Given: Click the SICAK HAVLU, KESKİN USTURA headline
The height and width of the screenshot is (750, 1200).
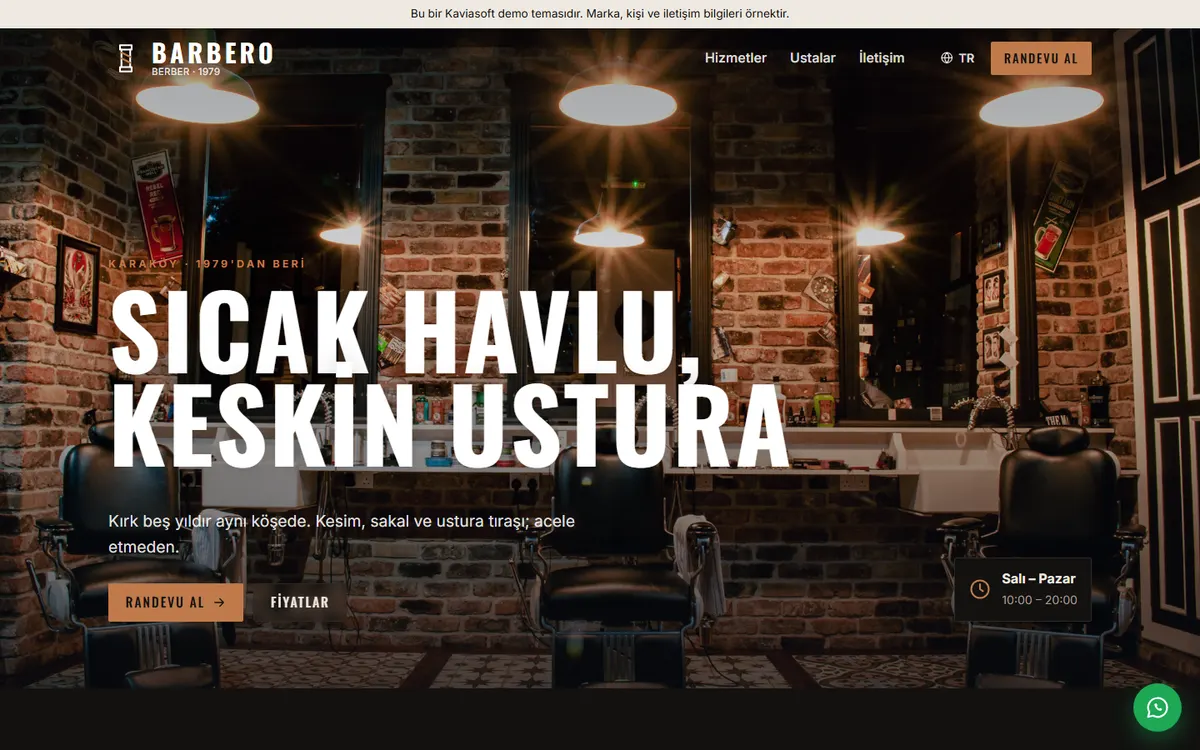Looking at the screenshot, I should pos(449,379).
